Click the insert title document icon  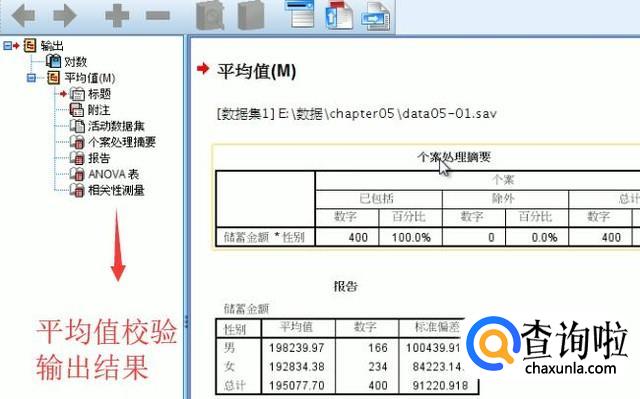click(x=339, y=15)
